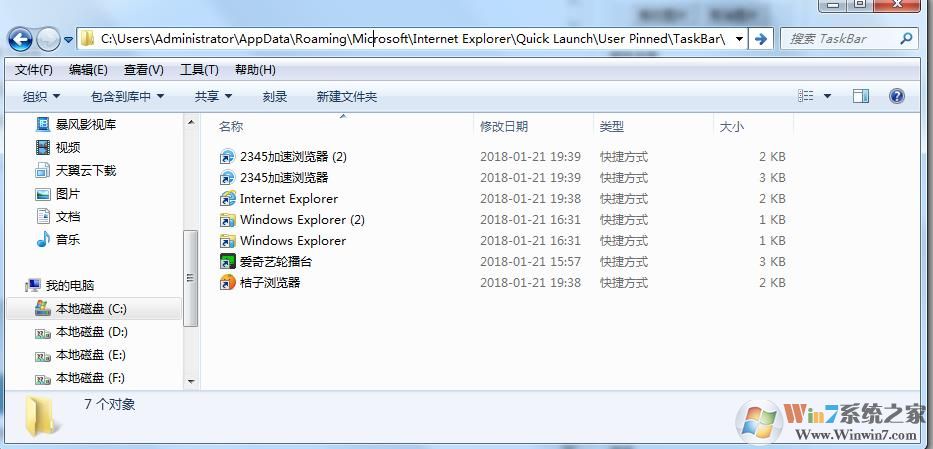This screenshot has width=933, height=449.
Task: Click the 音乐 music note icon
Action: 43,240
